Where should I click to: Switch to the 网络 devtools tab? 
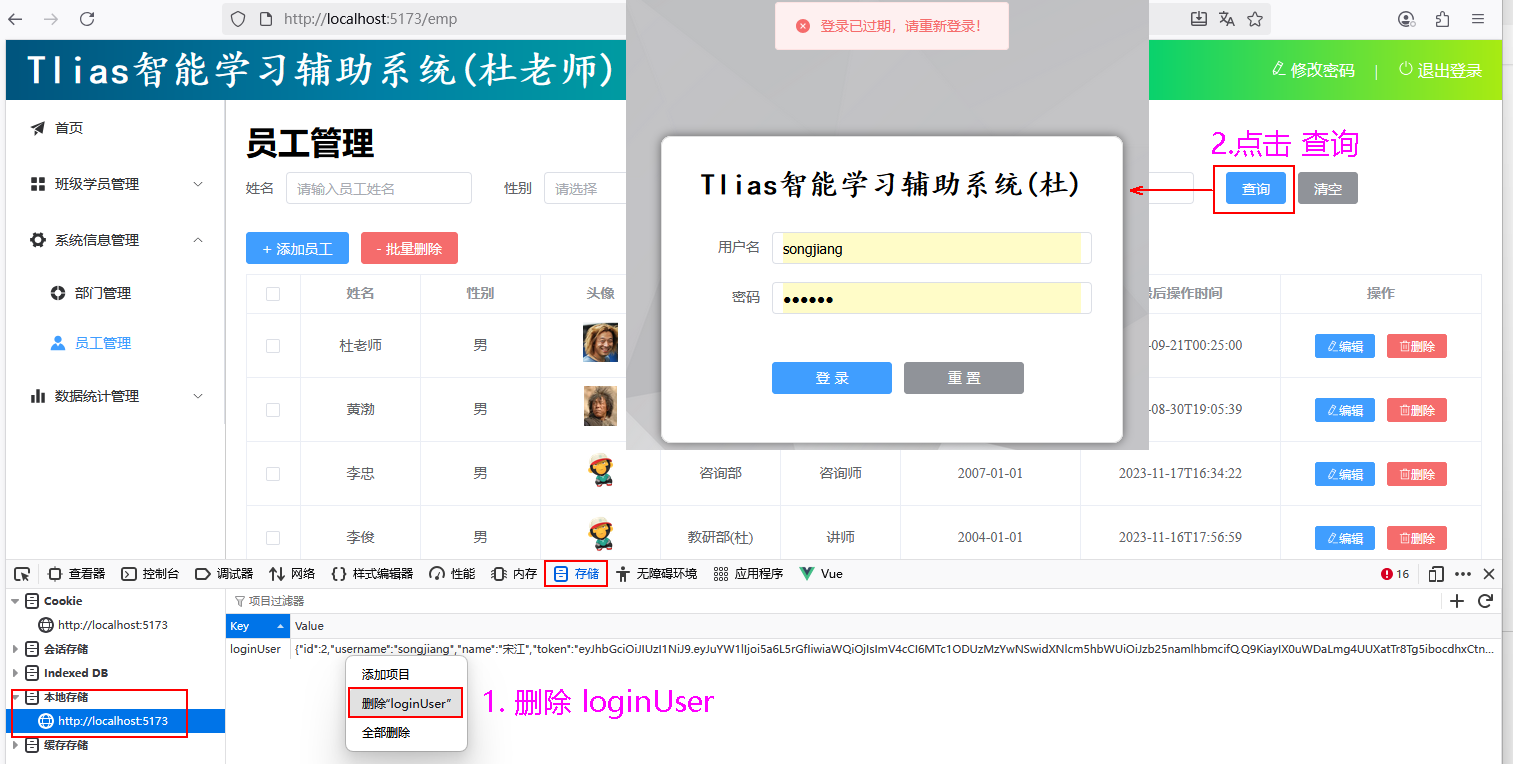[292, 574]
